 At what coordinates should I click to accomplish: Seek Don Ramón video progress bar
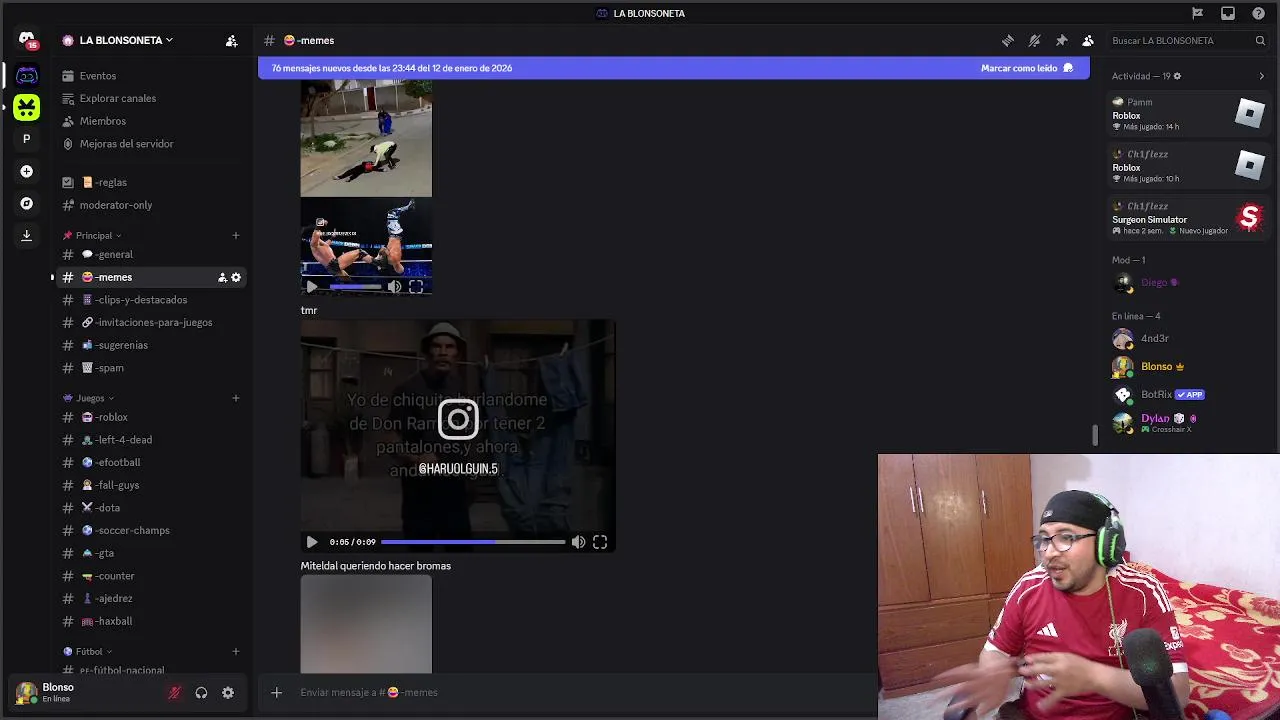pos(473,542)
